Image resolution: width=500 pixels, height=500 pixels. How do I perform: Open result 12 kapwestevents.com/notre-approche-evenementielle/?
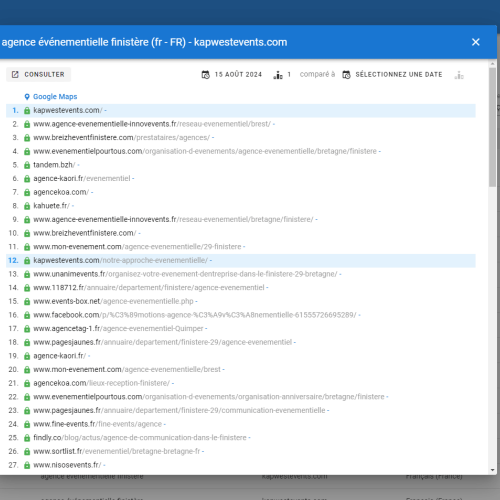(x=121, y=261)
